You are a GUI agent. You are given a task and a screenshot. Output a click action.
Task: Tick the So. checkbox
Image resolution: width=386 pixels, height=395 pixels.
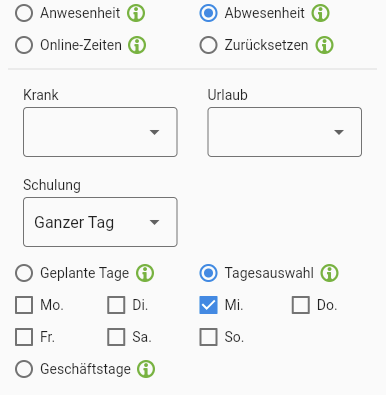[x=208, y=337]
